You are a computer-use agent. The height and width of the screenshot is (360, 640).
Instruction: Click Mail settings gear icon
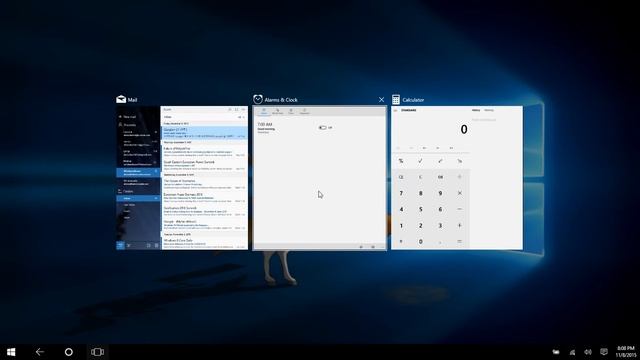coord(156,245)
